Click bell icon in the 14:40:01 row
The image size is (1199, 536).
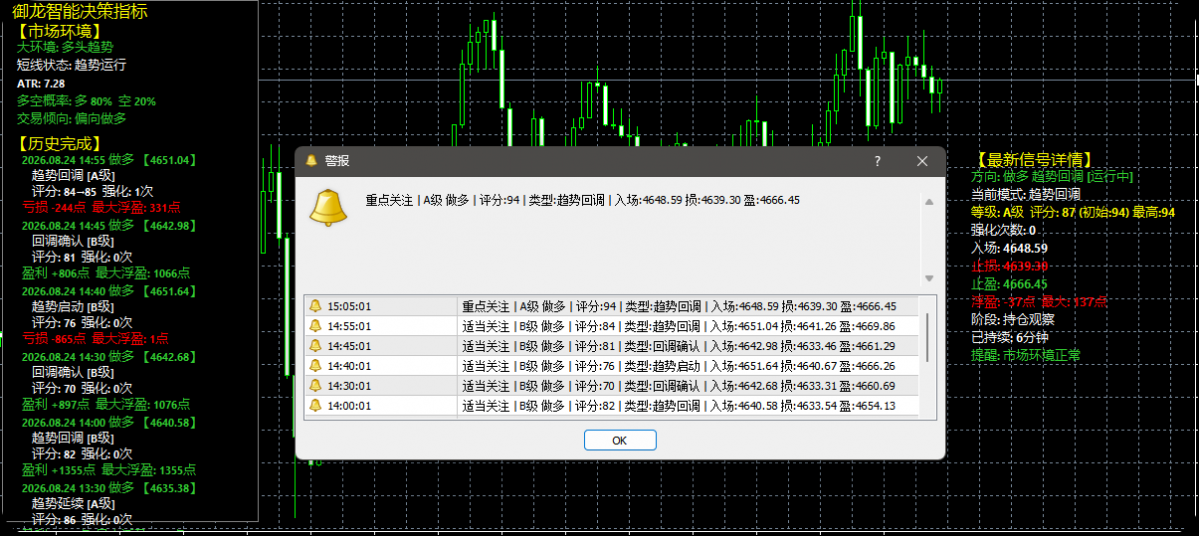tap(315, 365)
